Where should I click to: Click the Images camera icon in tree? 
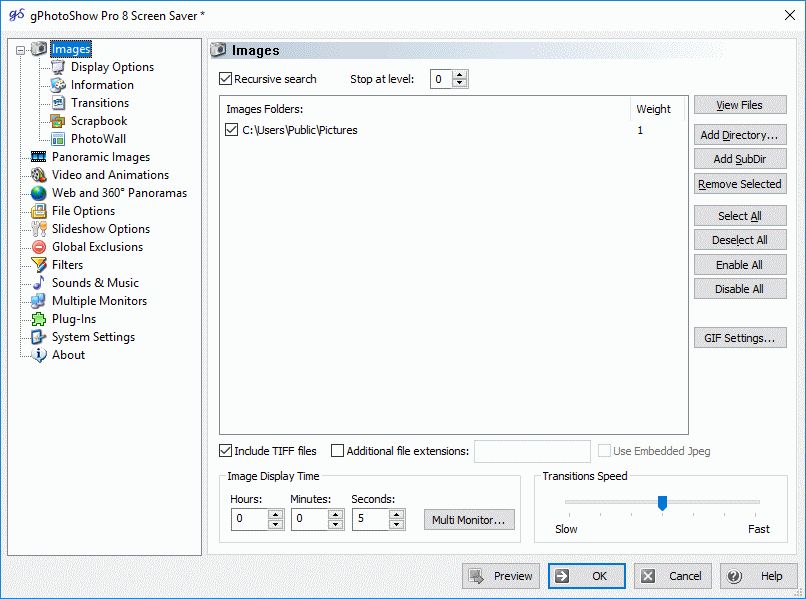(x=39, y=49)
